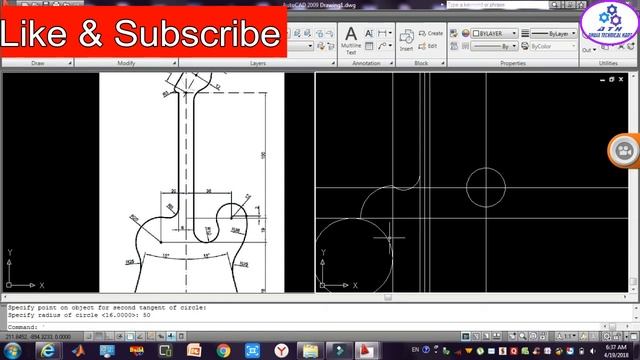Screen dimensions: 640x360
Task: Toggle Model space button in status bar
Action: point(465,336)
